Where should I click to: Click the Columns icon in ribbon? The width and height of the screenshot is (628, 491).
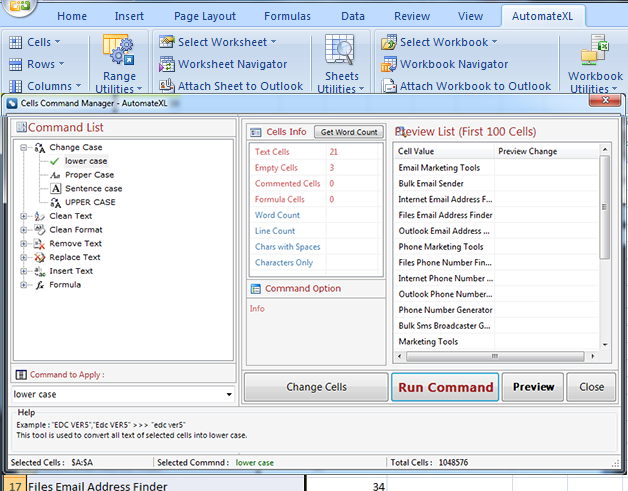click(x=15, y=86)
